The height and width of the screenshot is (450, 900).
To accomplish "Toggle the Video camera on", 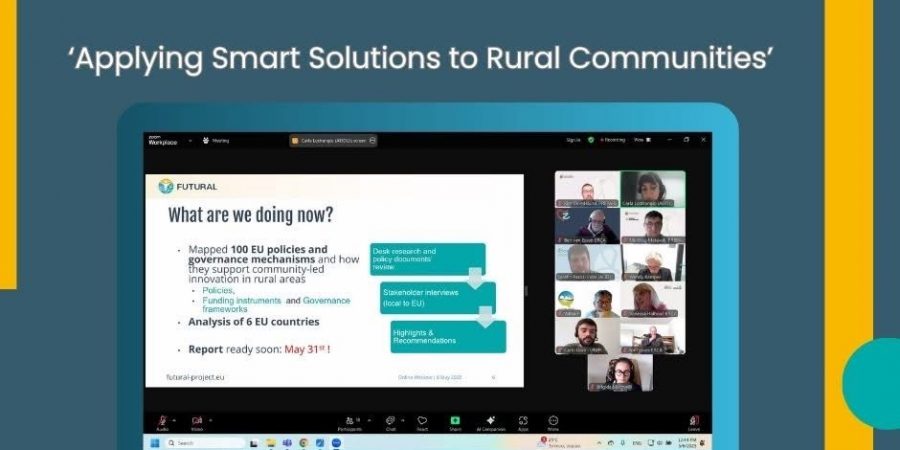I will coord(196,421).
